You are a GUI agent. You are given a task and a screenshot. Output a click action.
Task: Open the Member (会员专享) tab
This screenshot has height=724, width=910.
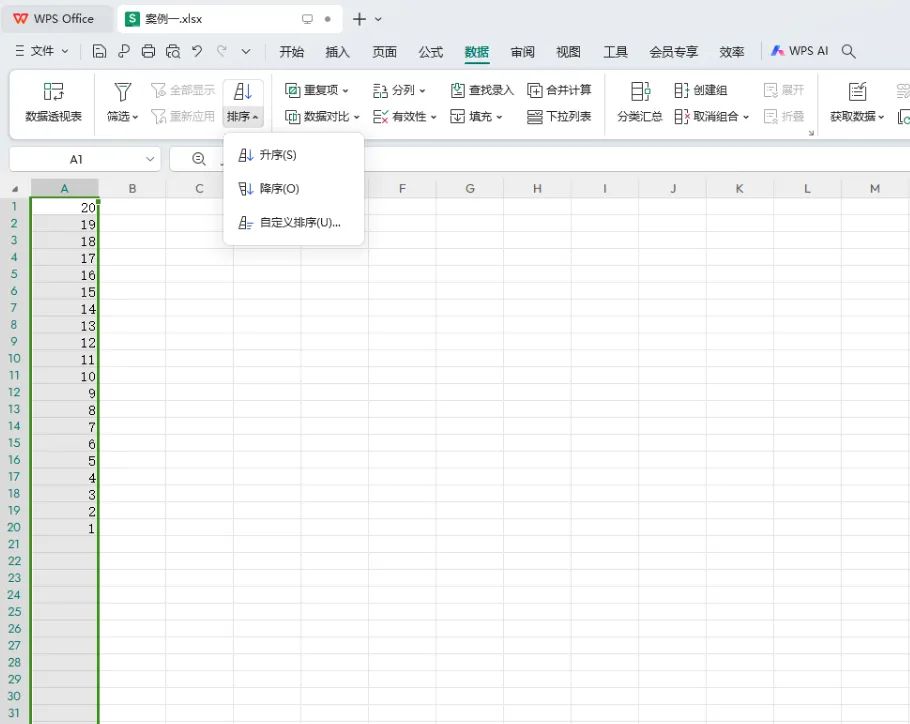click(x=673, y=52)
